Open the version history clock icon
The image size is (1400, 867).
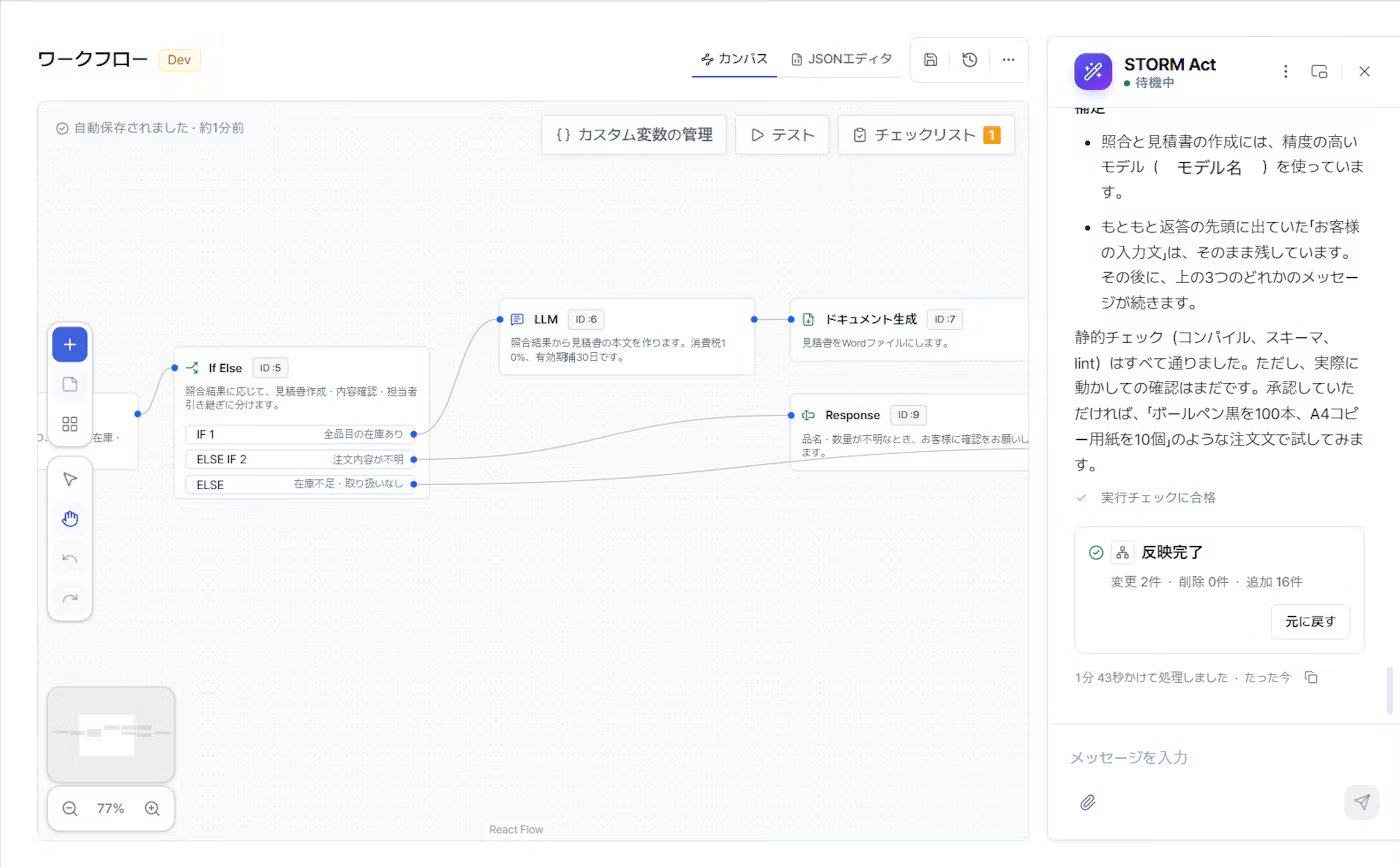pos(969,60)
